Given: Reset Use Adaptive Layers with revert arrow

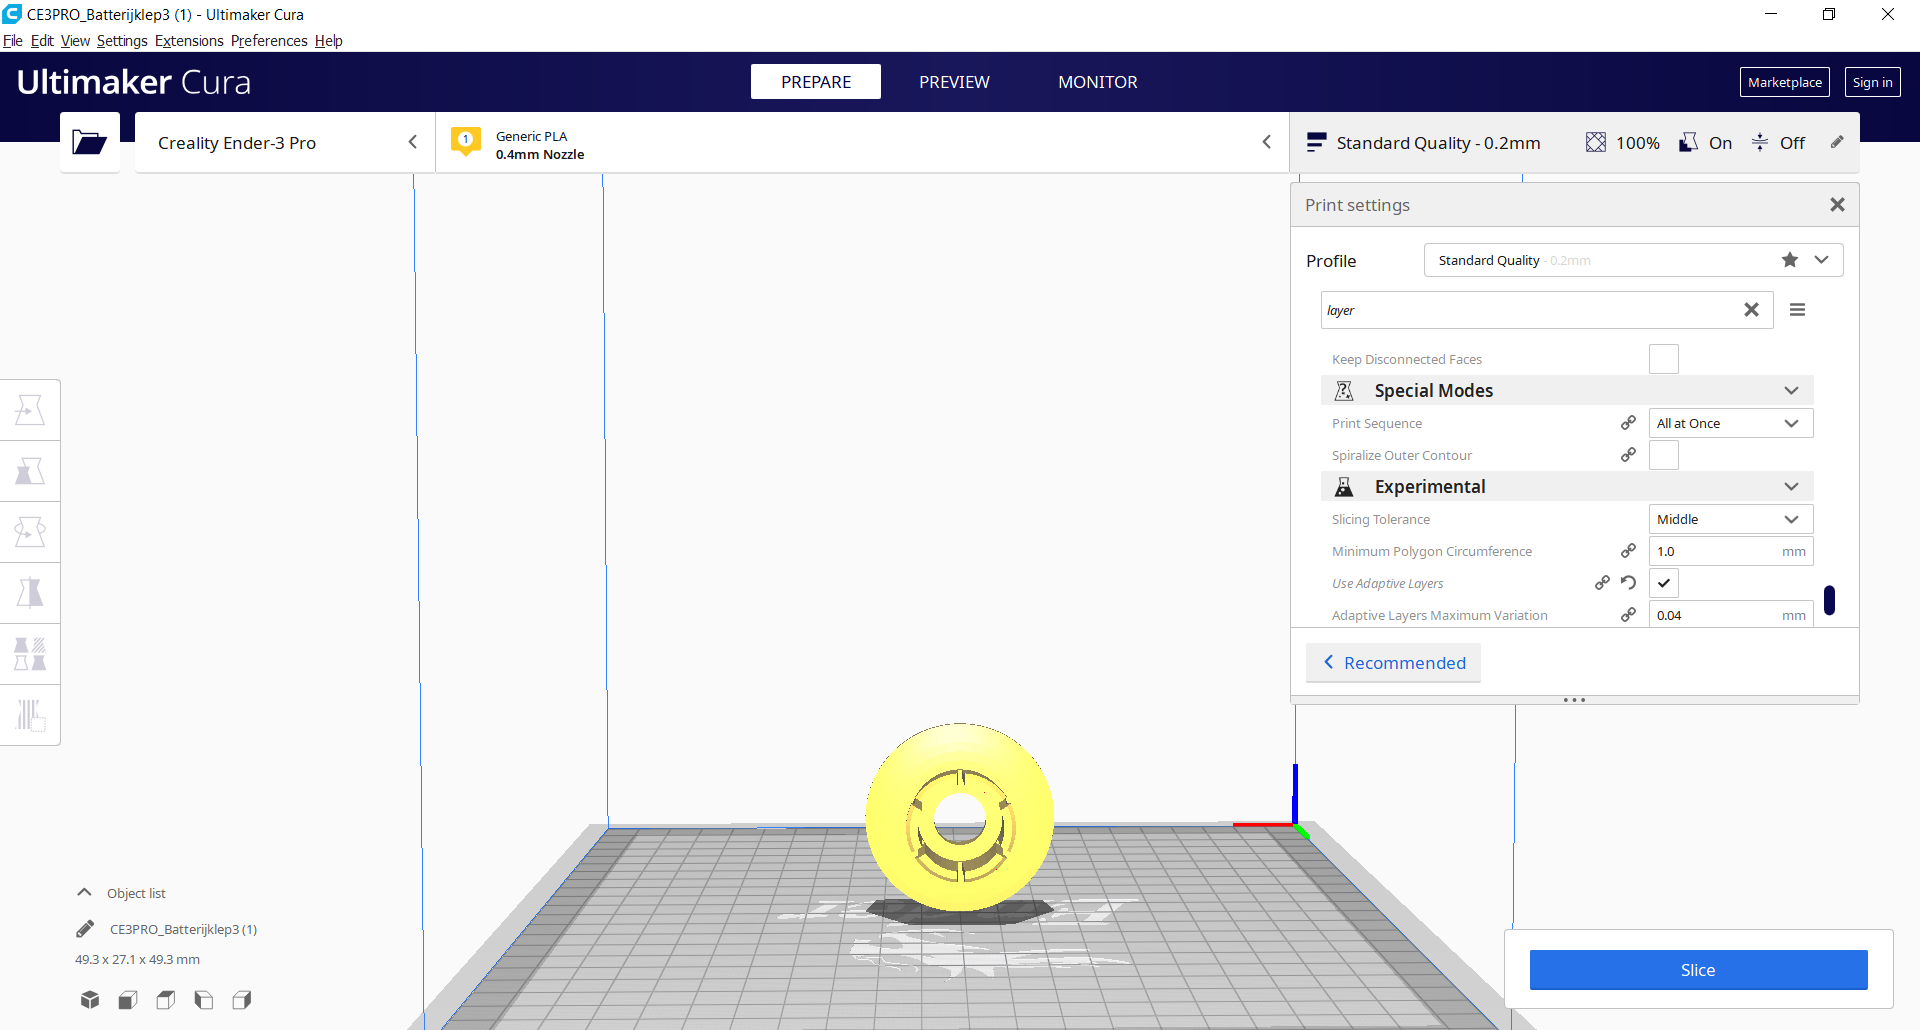Looking at the screenshot, I should [x=1629, y=583].
